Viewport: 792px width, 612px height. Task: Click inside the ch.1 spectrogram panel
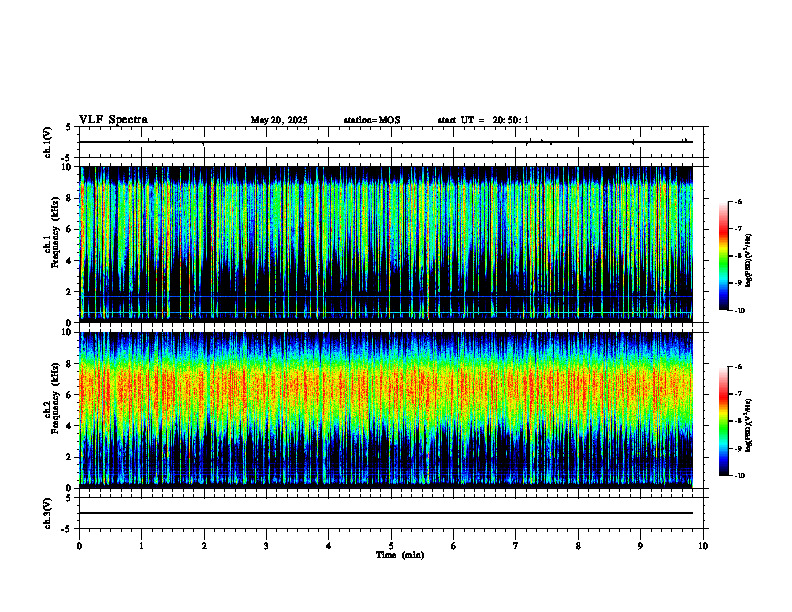tap(386, 244)
